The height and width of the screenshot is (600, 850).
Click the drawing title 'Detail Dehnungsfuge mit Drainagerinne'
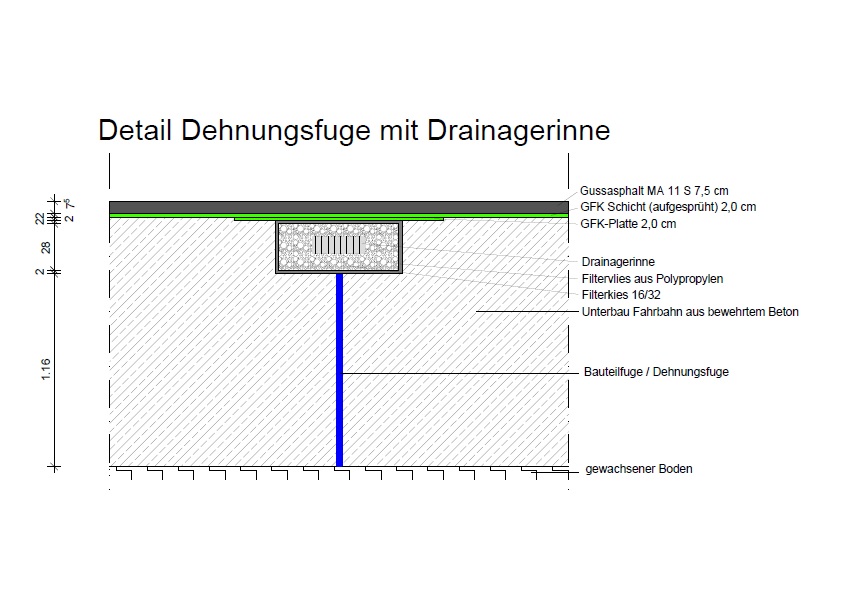[353, 131]
